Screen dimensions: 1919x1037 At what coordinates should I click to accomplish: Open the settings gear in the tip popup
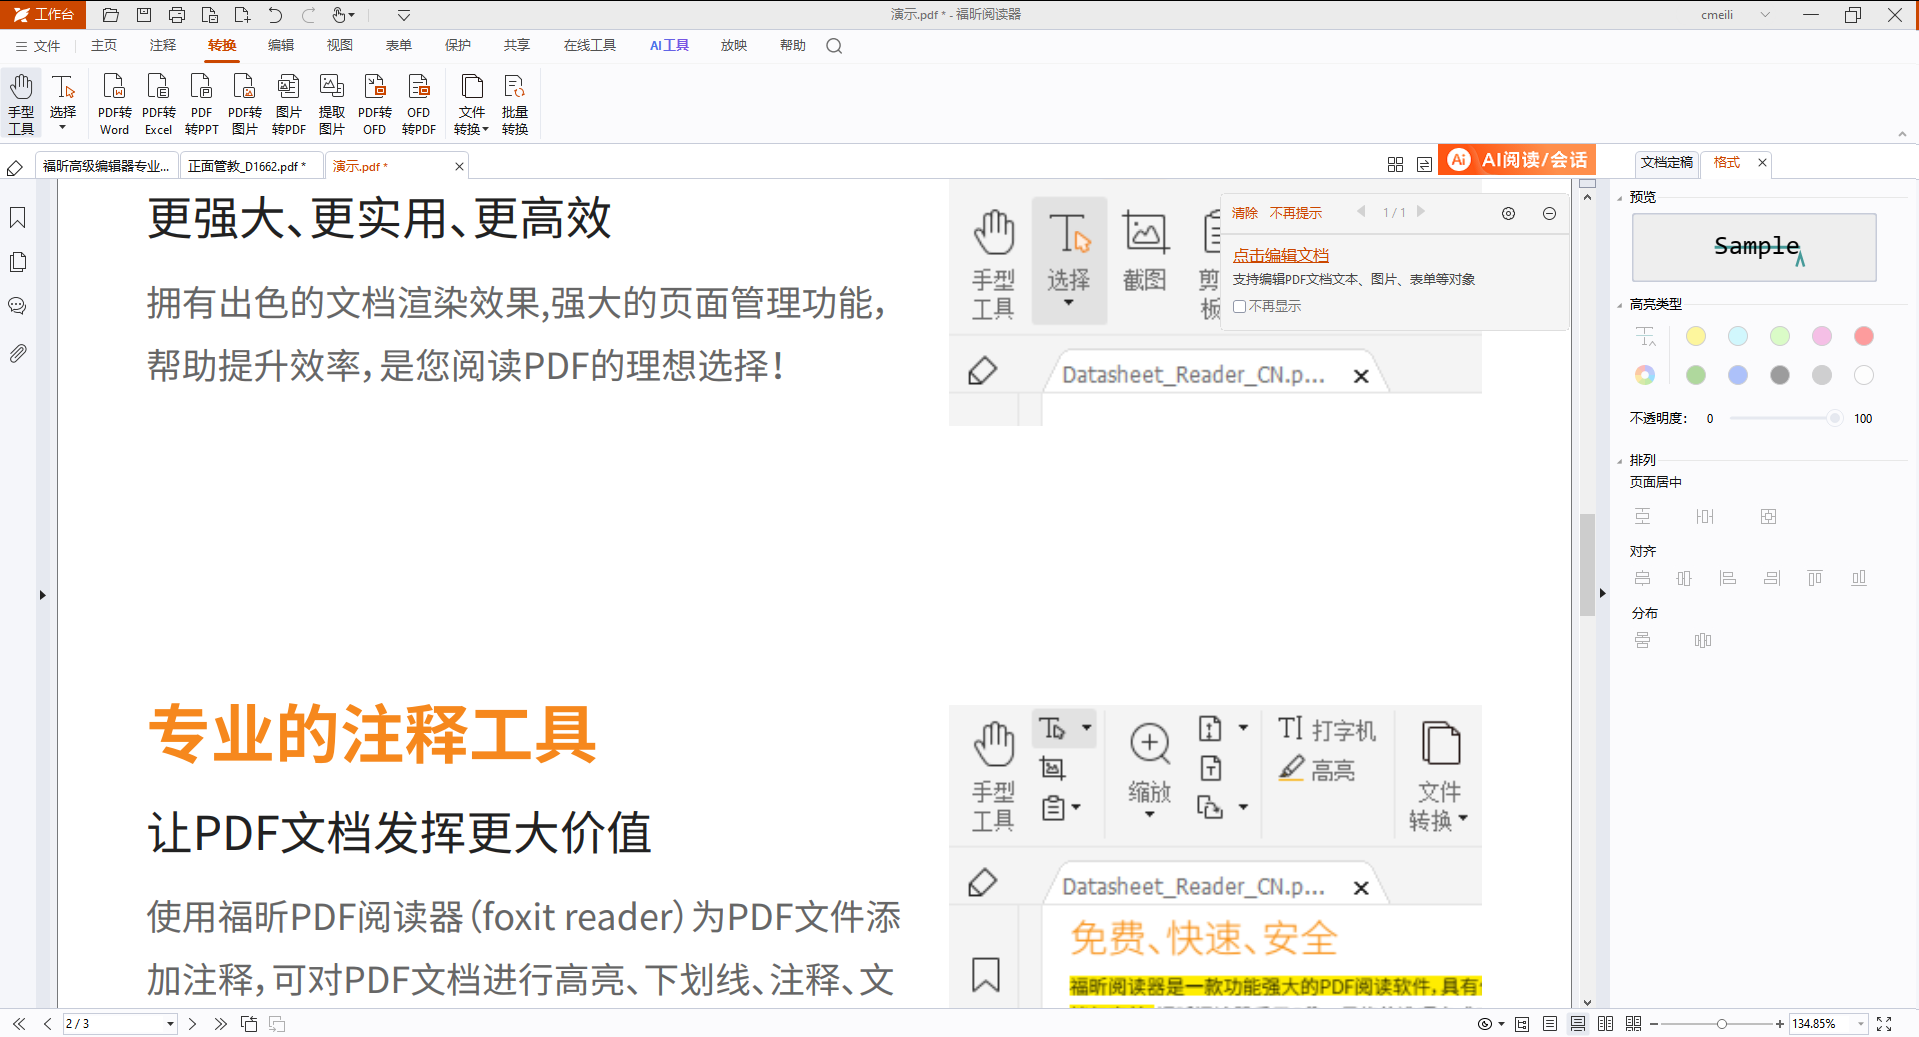1508,213
